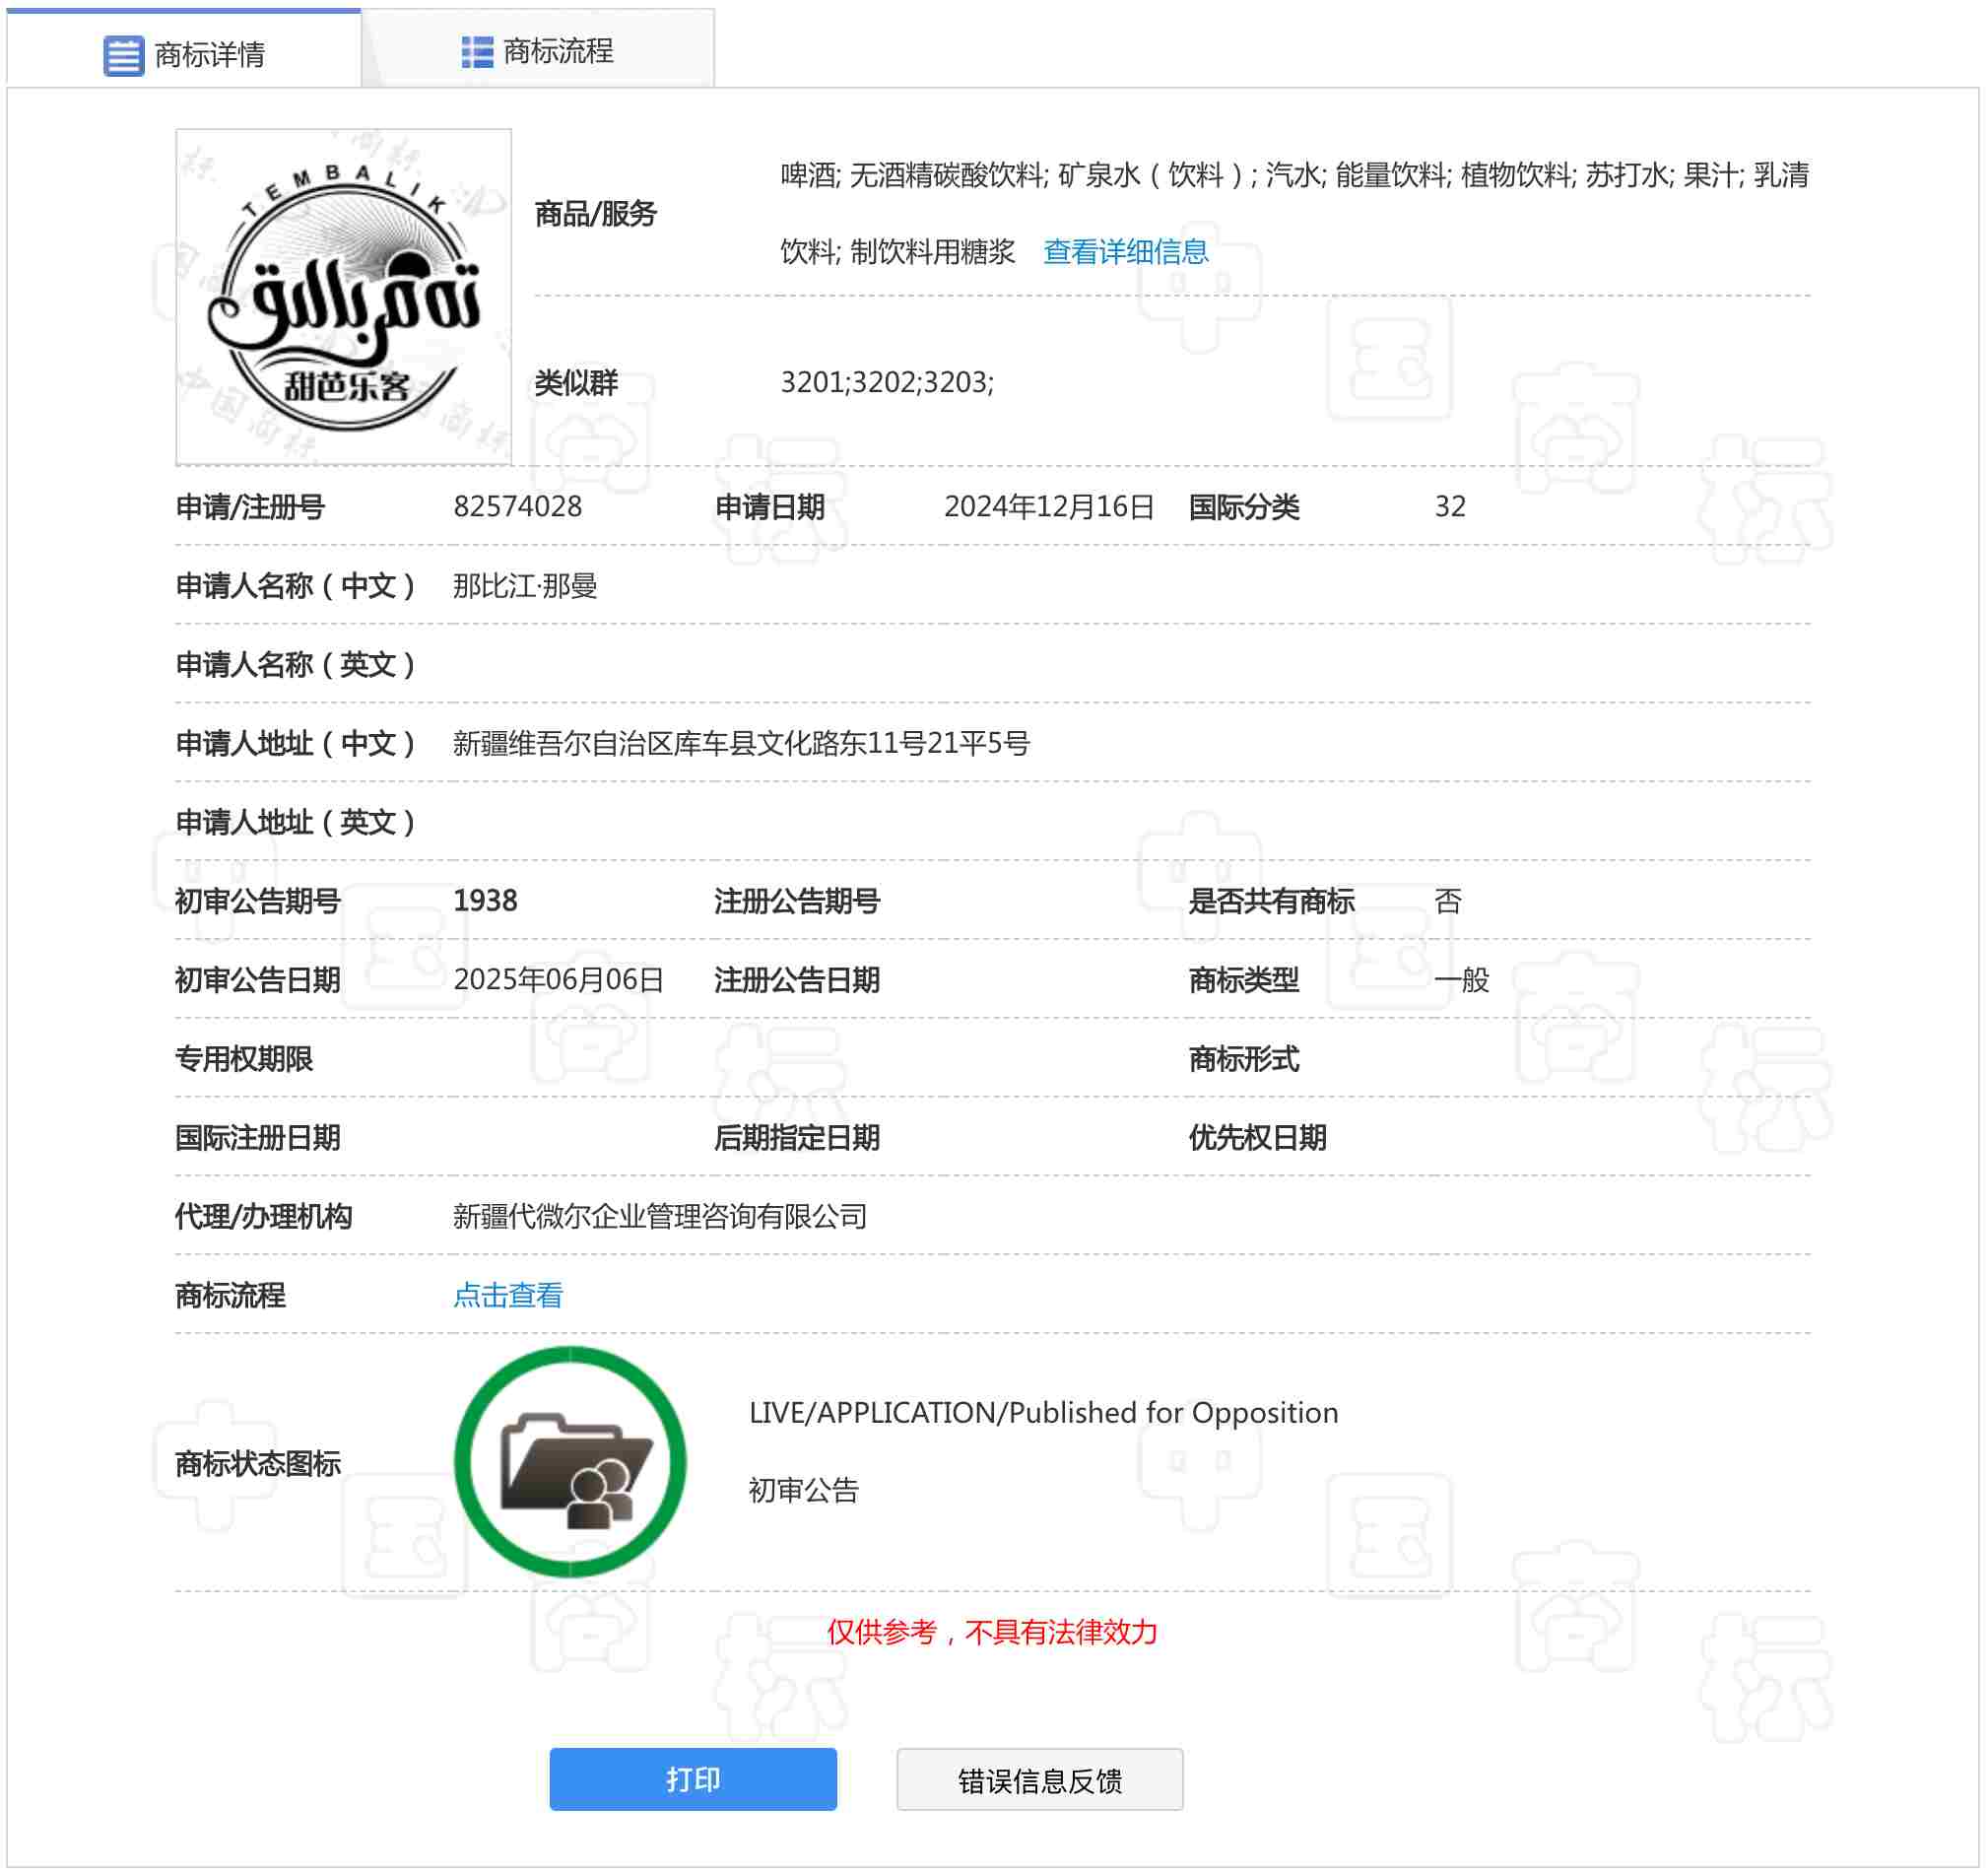
Task: Click the 商标详情 list icon
Action: tap(124, 55)
